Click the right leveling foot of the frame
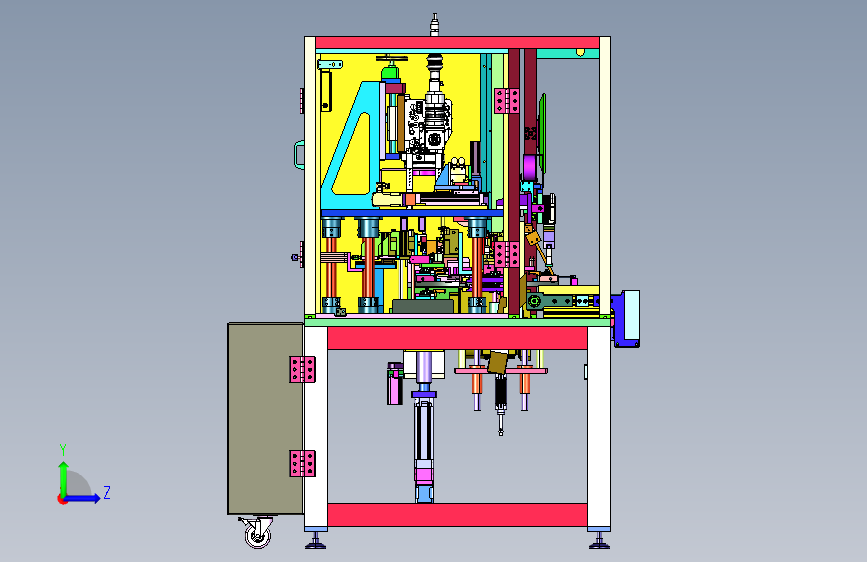The image size is (867, 562). pos(599,540)
